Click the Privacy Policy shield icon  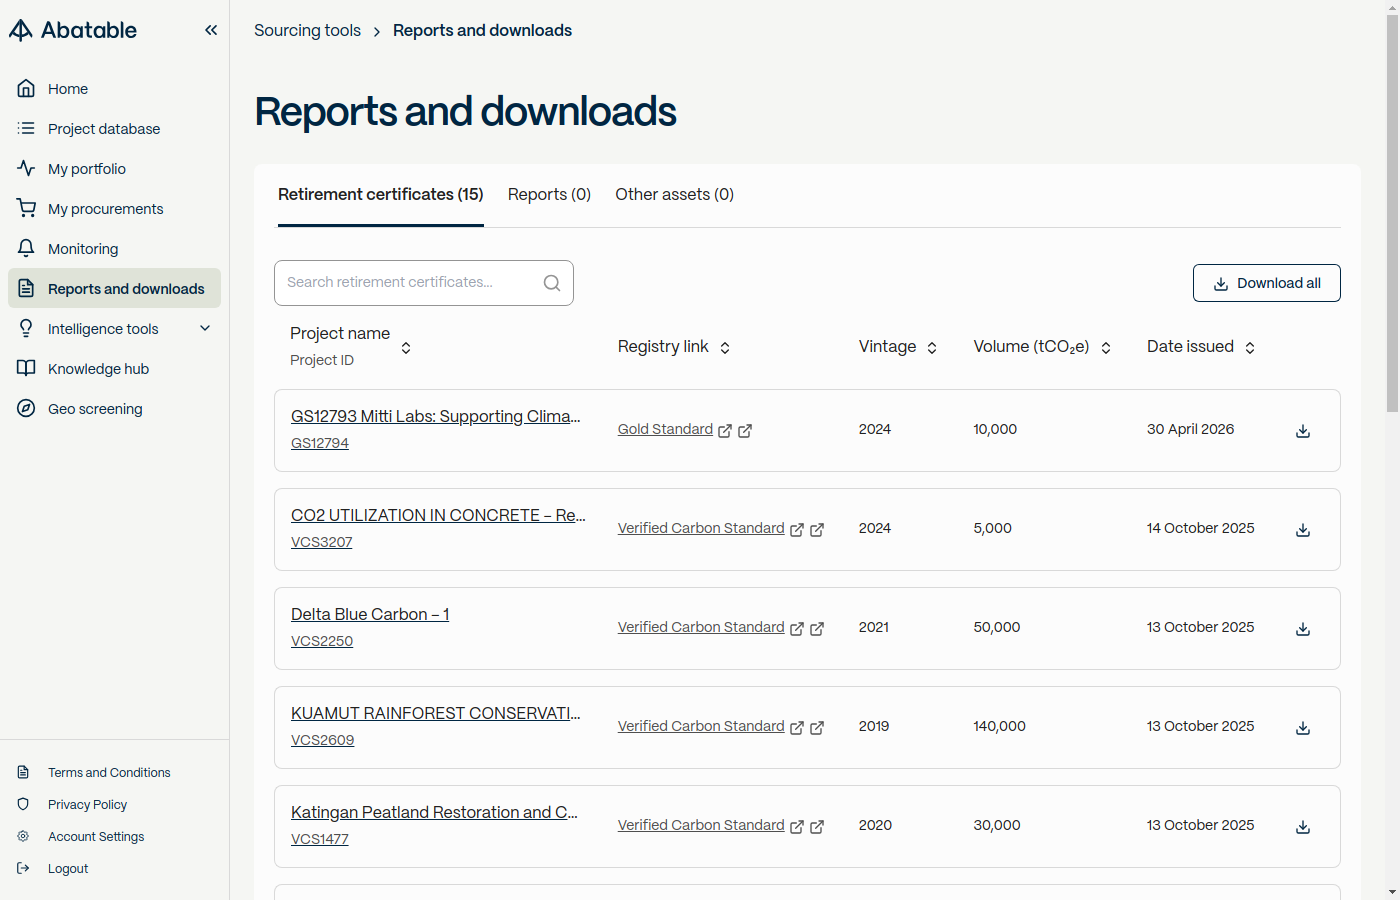coord(23,804)
